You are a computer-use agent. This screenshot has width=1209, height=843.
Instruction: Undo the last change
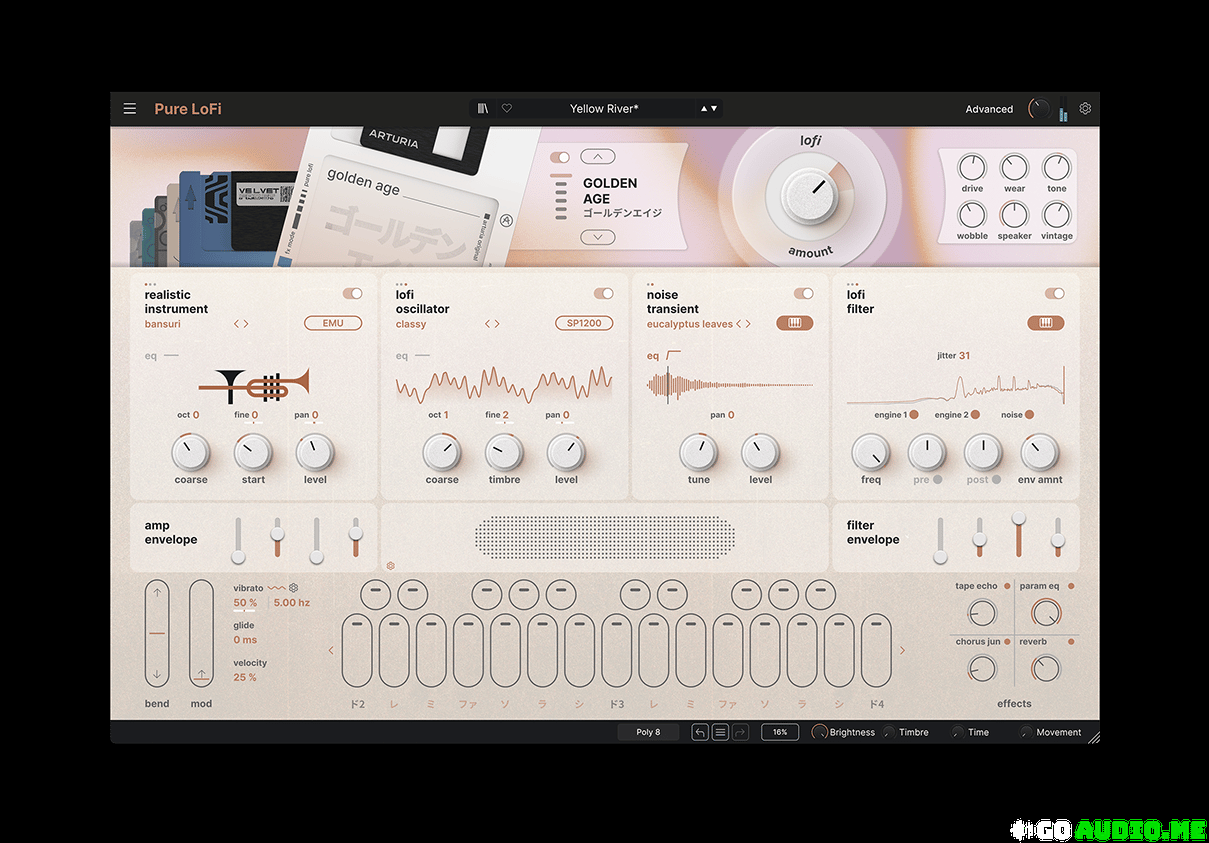[700, 732]
